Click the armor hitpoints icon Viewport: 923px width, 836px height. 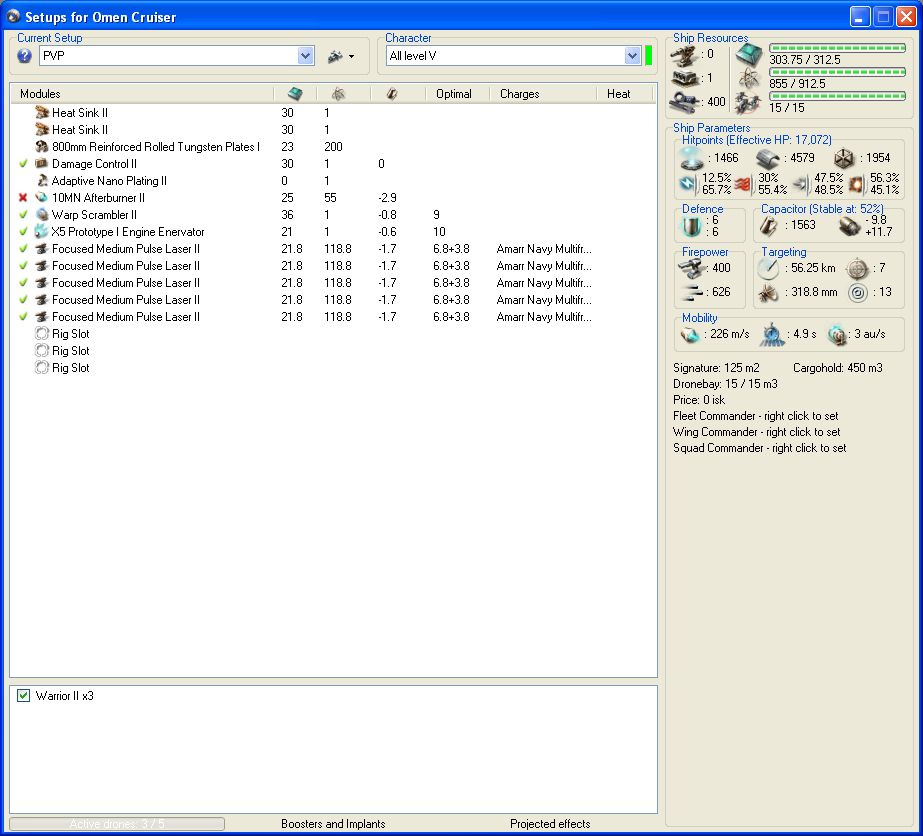768,158
